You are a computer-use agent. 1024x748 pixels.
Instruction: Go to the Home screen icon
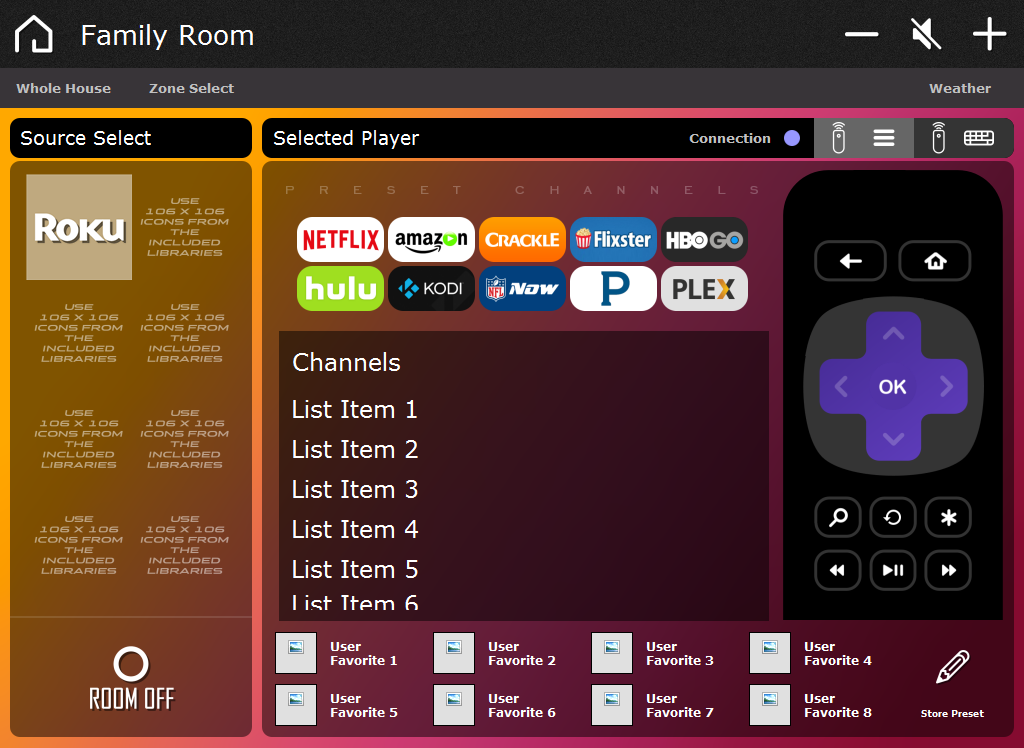34,34
